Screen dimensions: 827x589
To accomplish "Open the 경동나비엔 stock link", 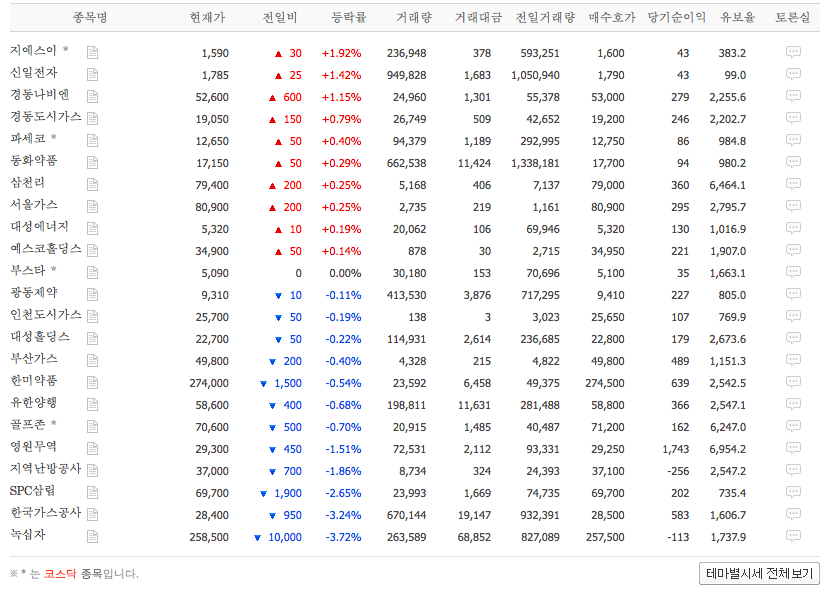I will (40, 94).
